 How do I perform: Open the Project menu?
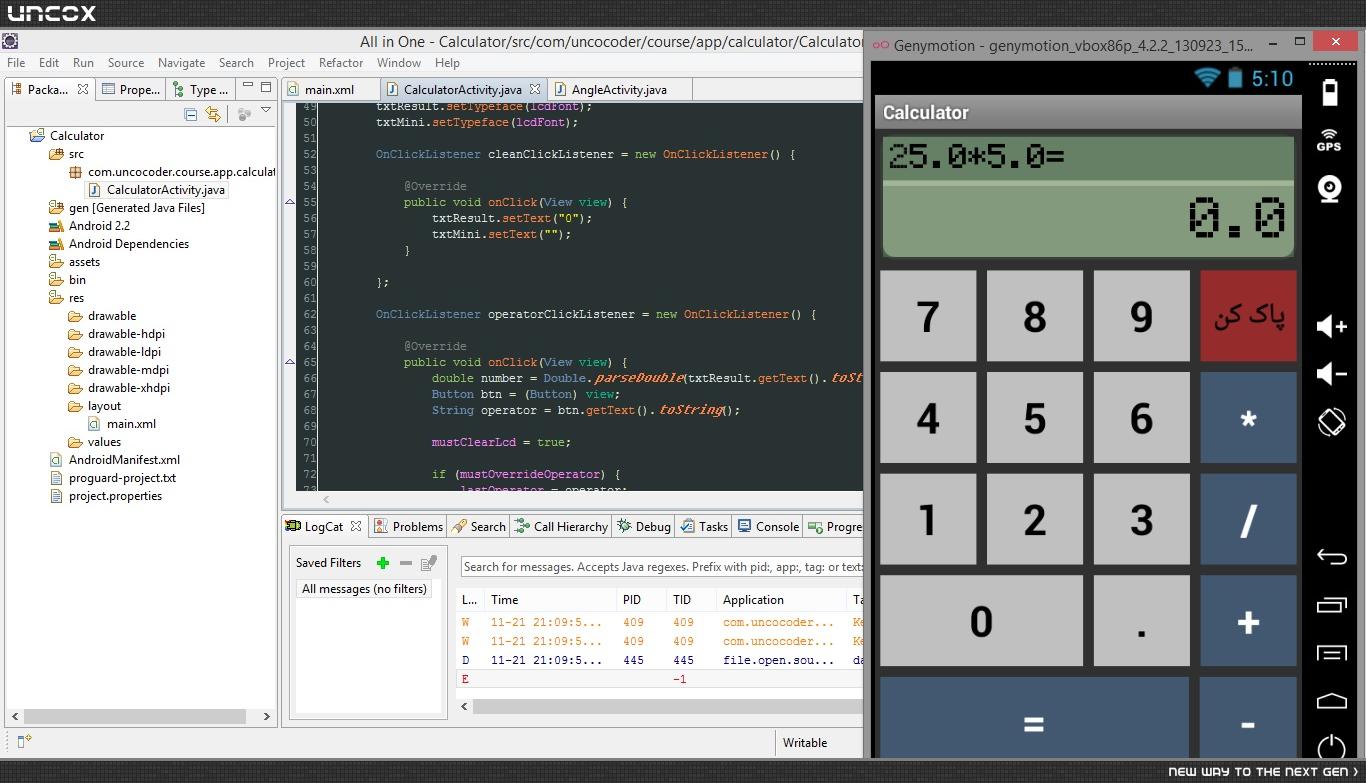pyautogui.click(x=286, y=62)
